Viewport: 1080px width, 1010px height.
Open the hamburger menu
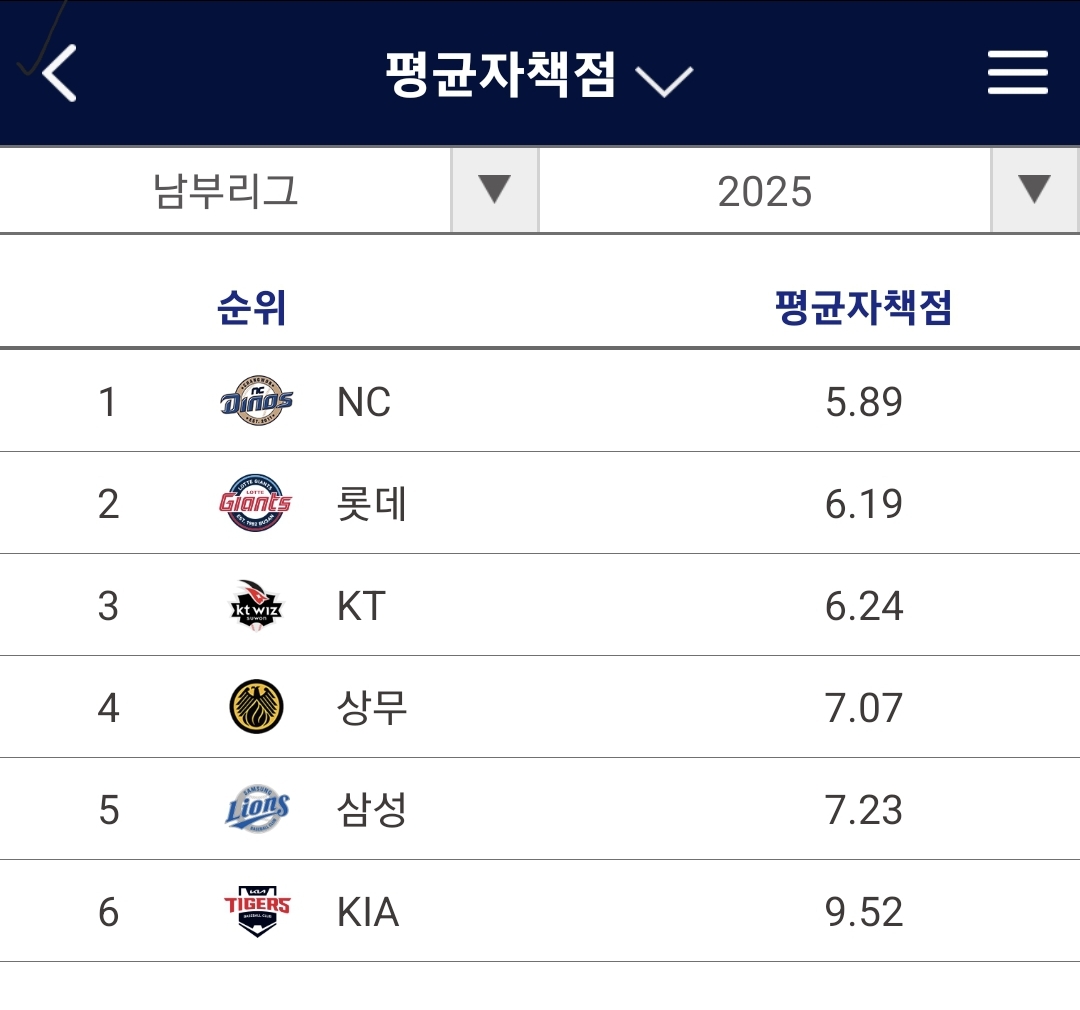pos(1017,74)
